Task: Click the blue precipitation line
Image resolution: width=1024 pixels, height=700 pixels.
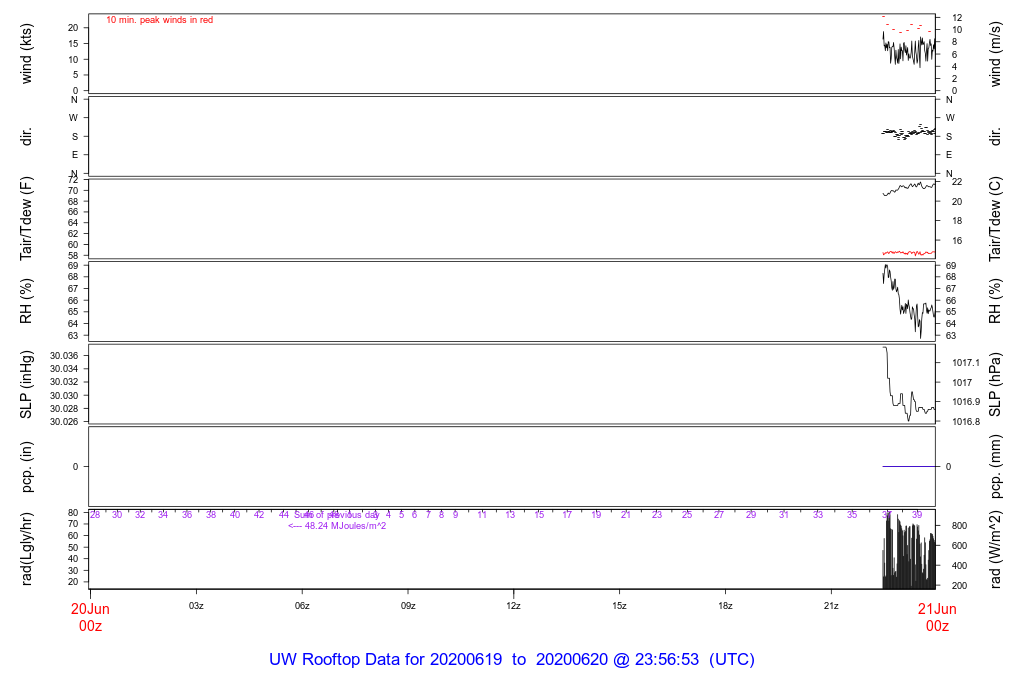Action: pyautogui.click(x=908, y=466)
